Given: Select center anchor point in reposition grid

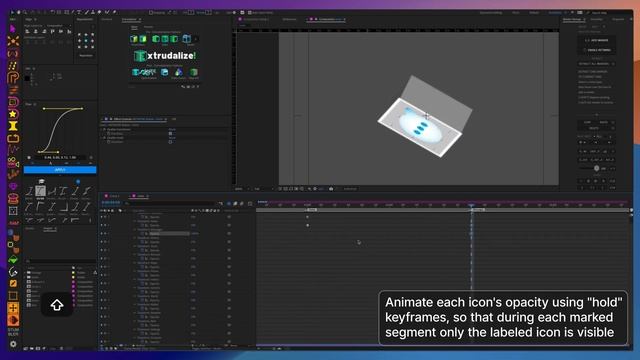Looking at the screenshot, I should 86,41.
